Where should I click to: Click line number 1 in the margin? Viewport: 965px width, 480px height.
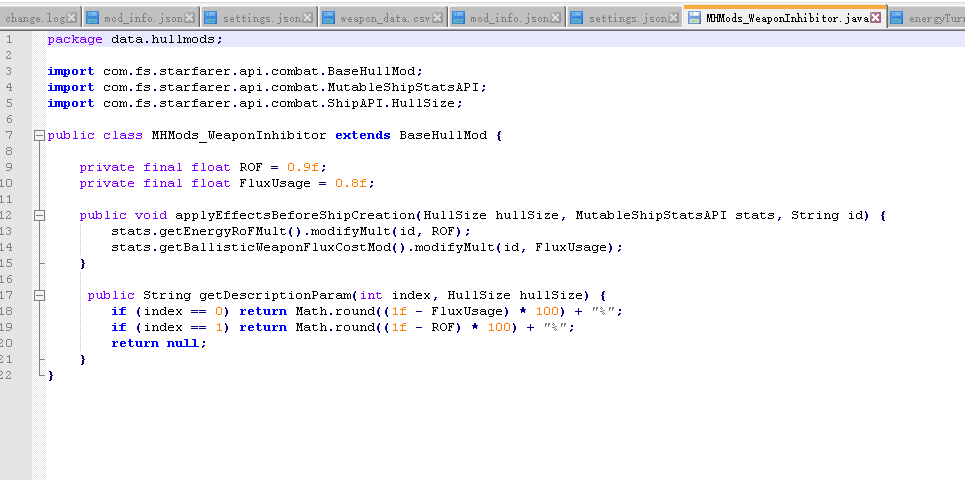coord(8,39)
